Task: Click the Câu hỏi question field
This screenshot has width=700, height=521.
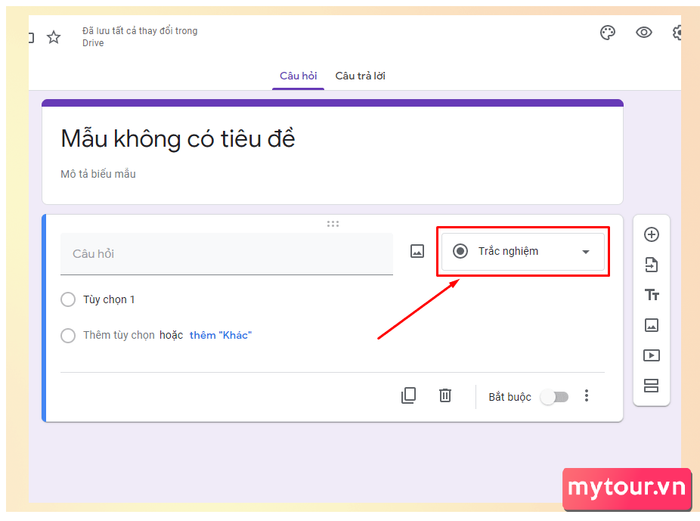Action: tap(227, 254)
